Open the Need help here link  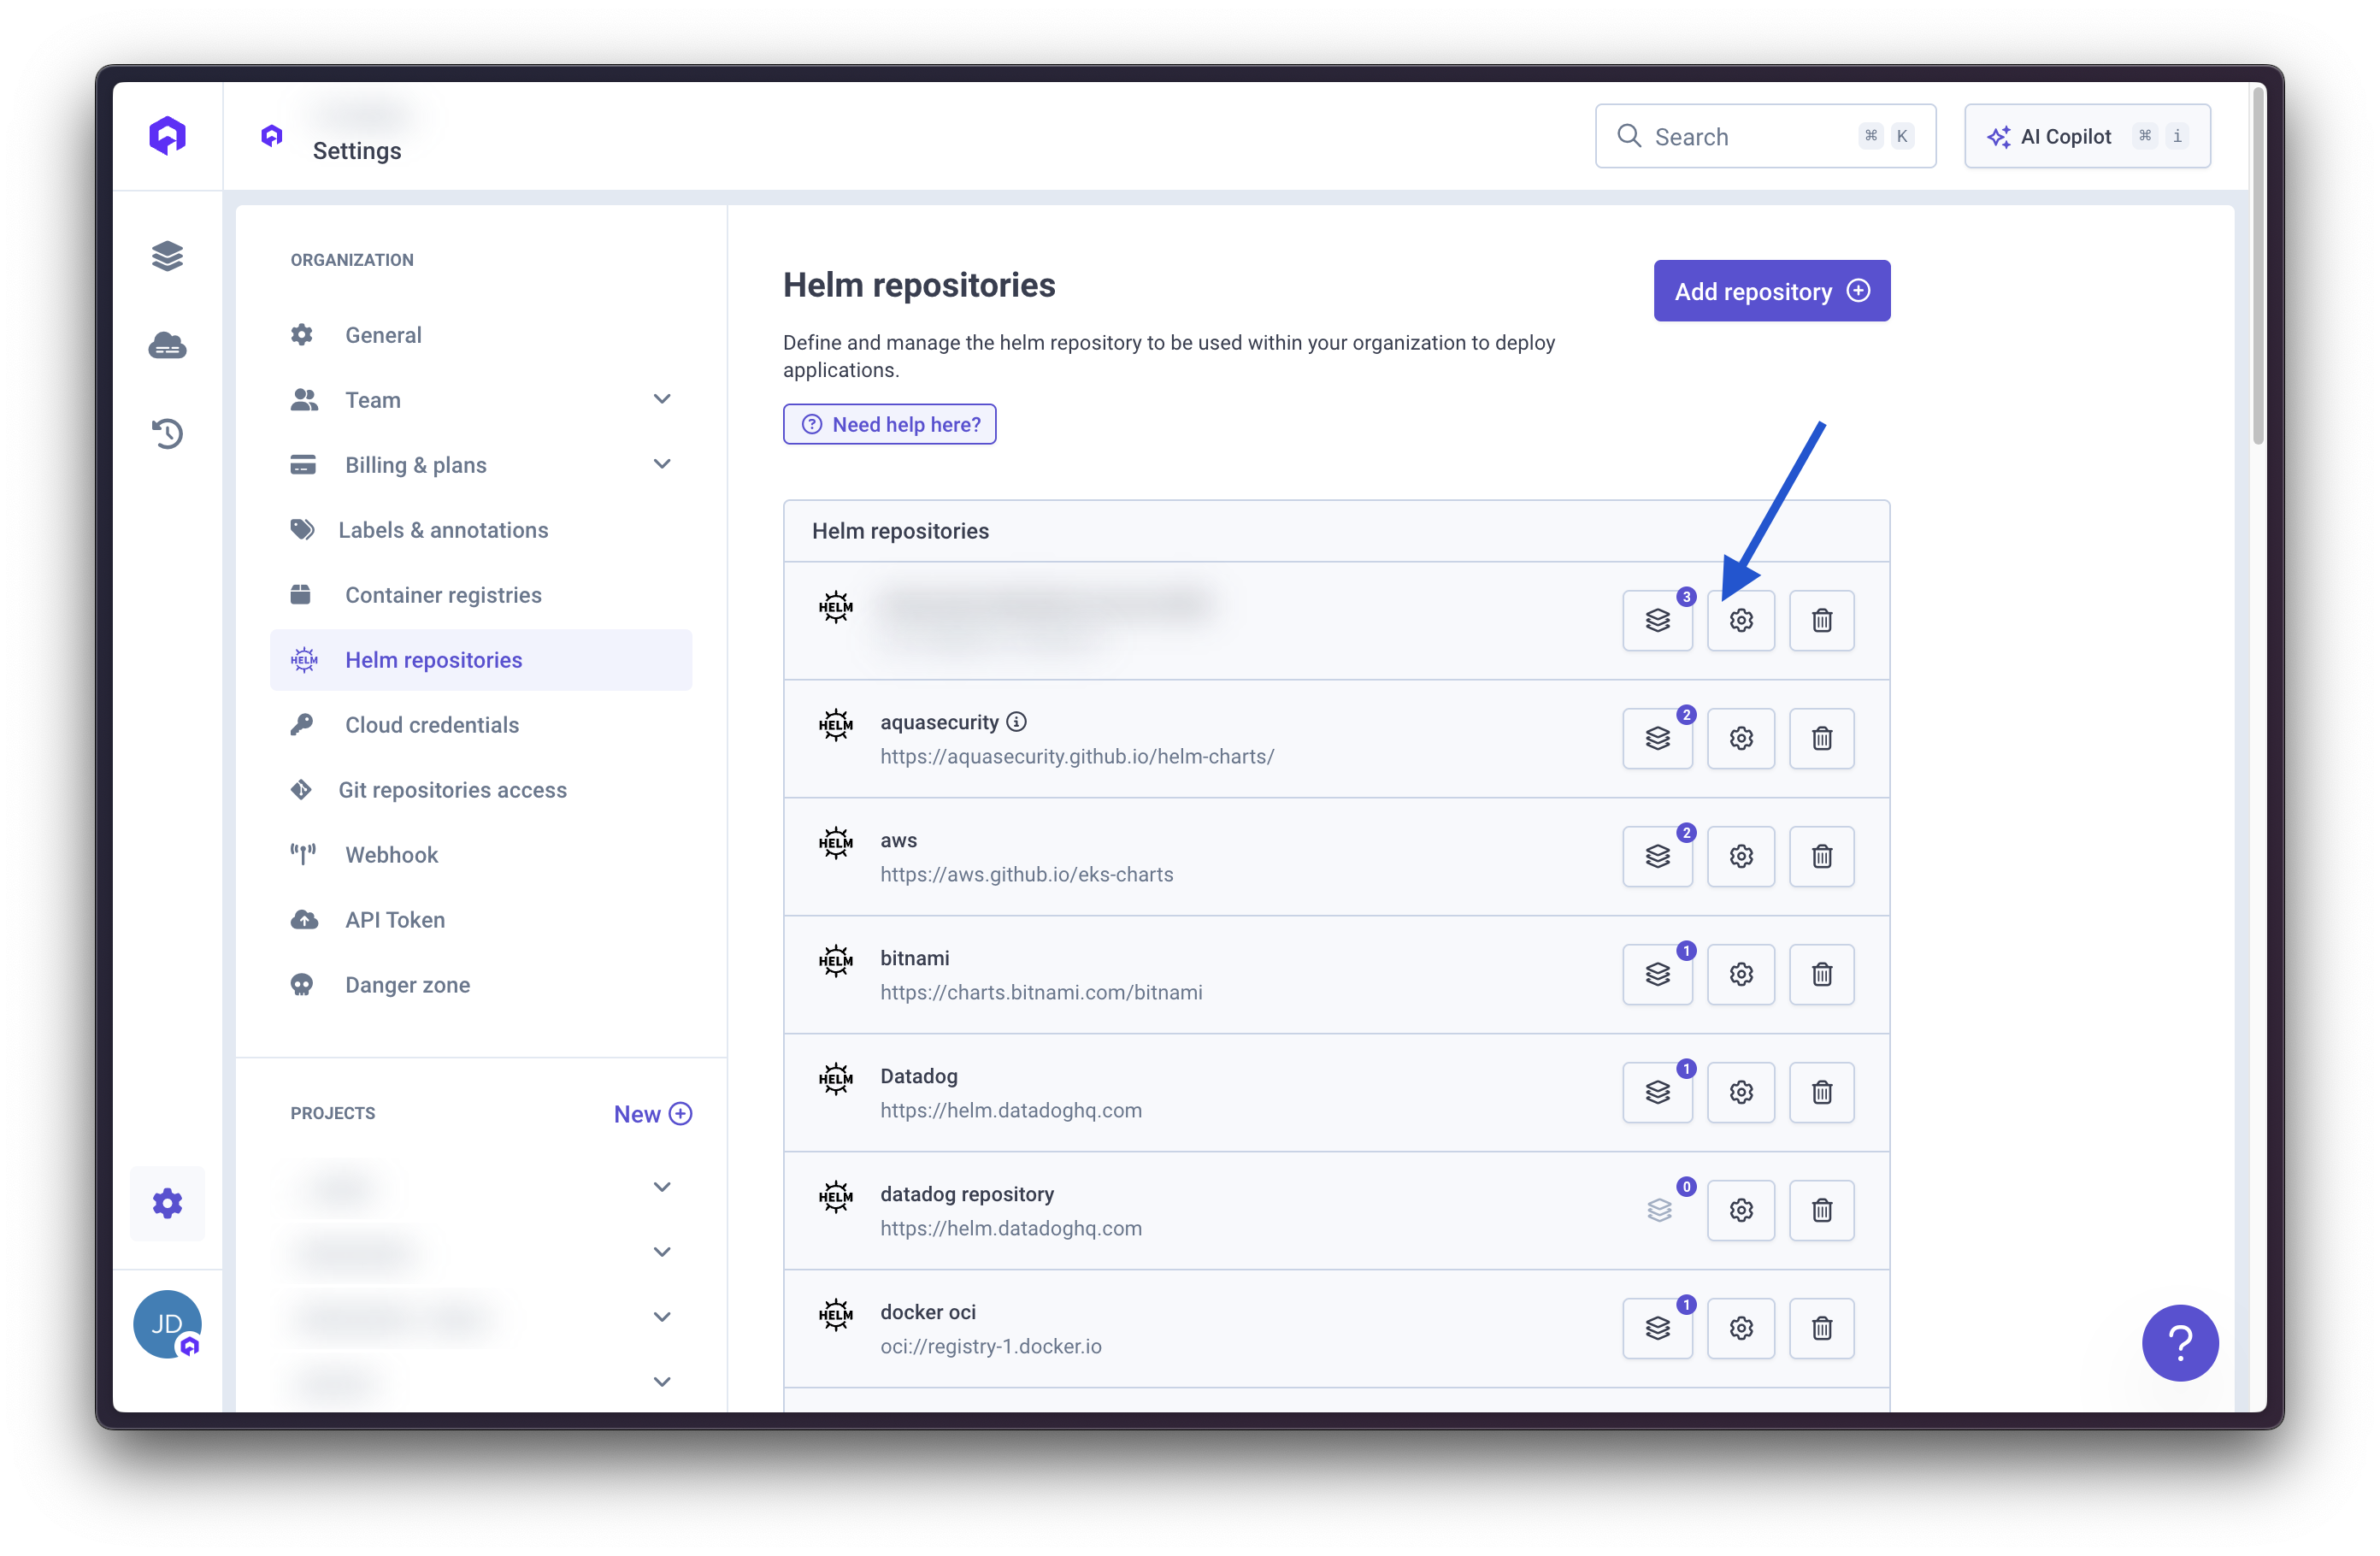point(889,424)
